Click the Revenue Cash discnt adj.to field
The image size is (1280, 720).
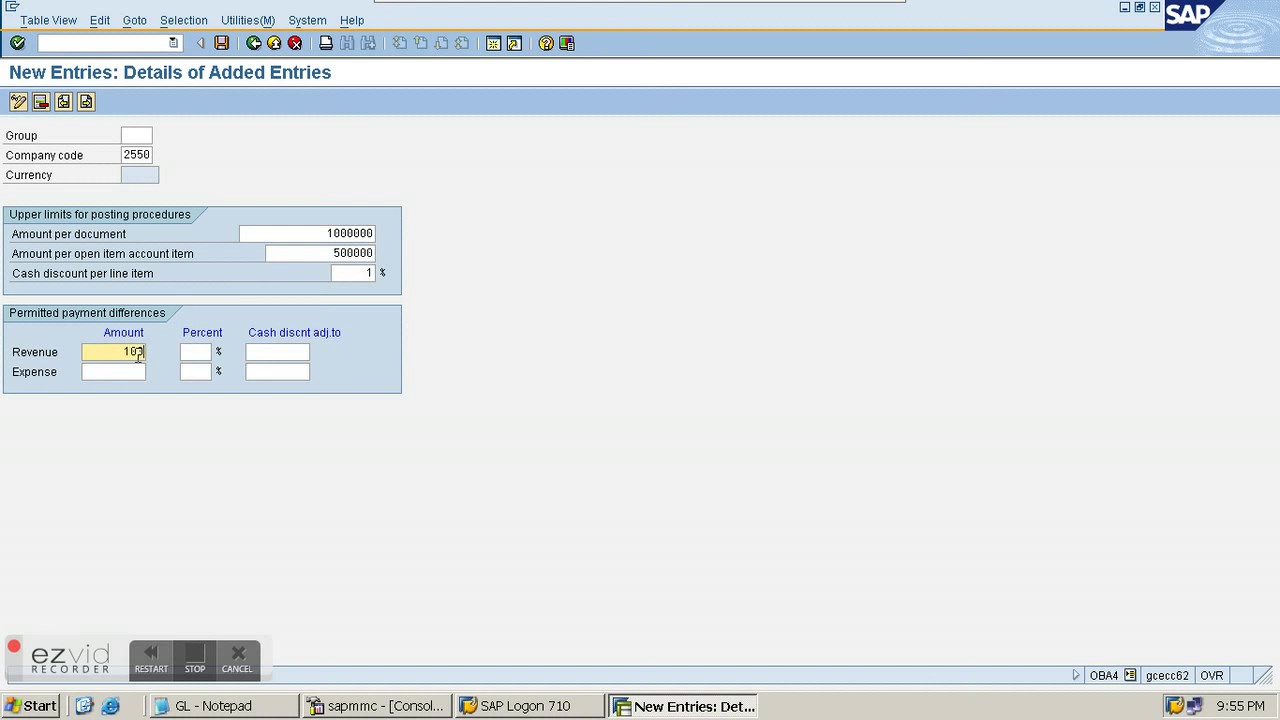[x=277, y=352]
